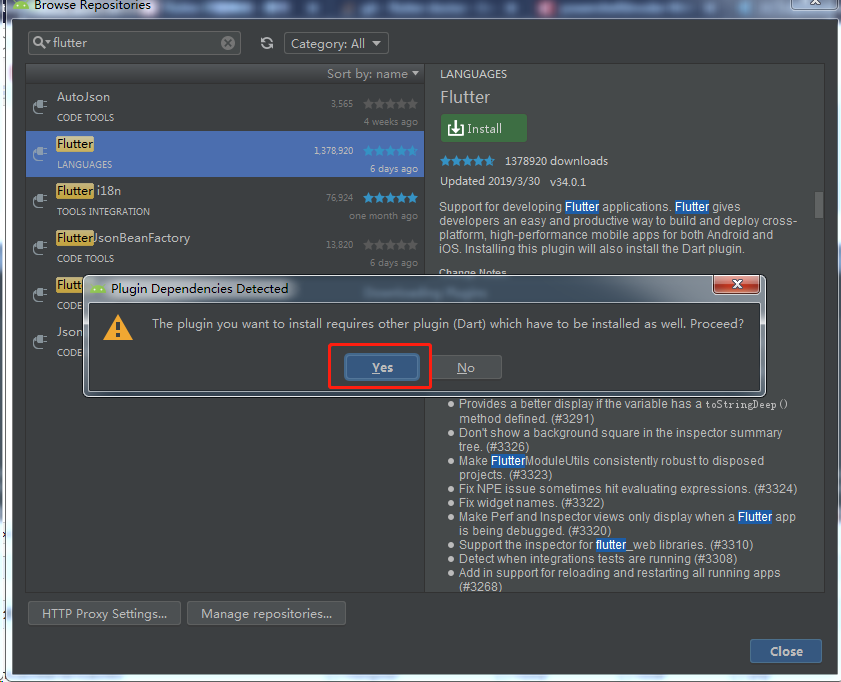Click the '4 weeks ago' text
This screenshot has width=841, height=682.
390,122
